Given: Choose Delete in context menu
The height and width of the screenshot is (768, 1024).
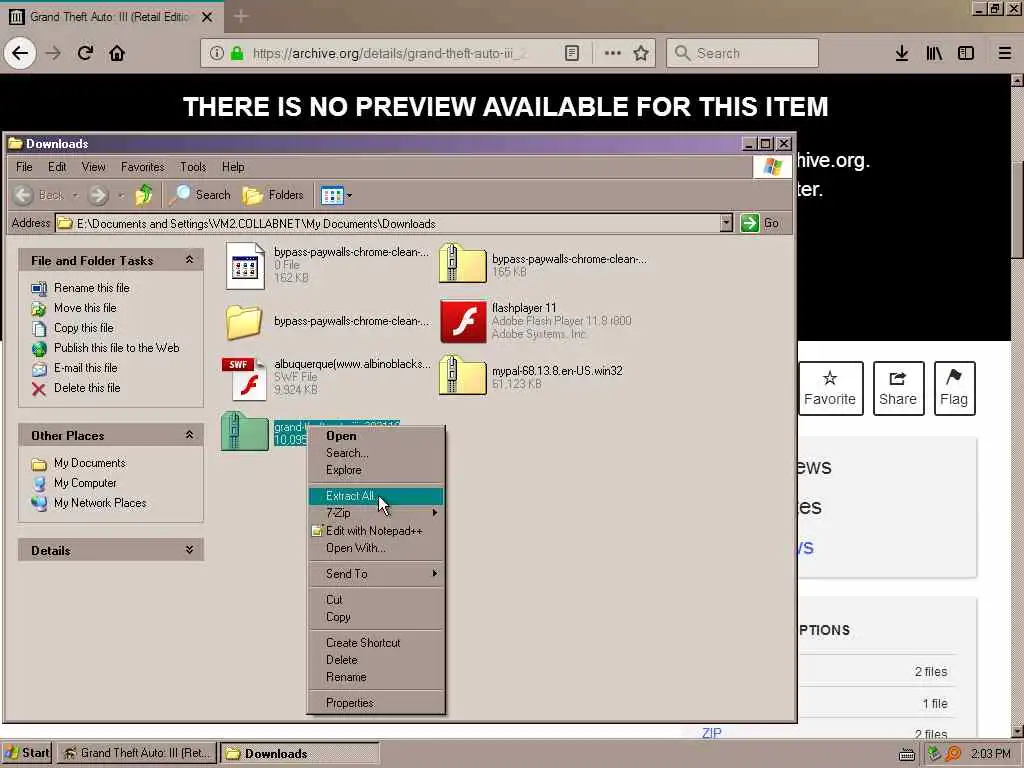Looking at the screenshot, I should point(376,660).
